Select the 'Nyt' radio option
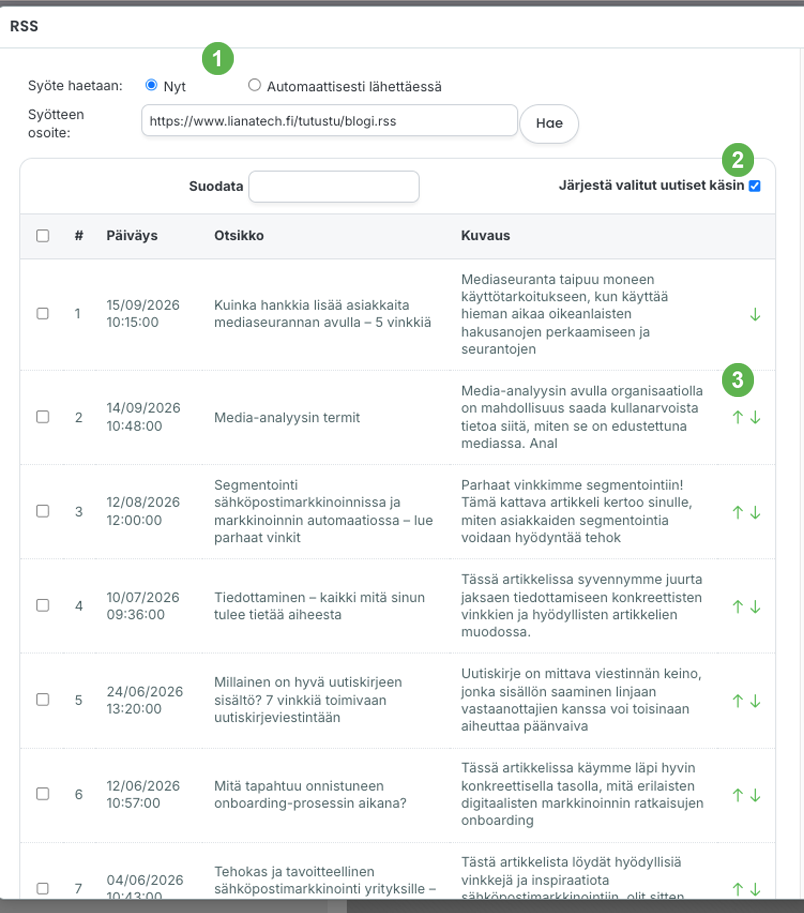Image resolution: width=804 pixels, height=913 pixels. (151, 85)
